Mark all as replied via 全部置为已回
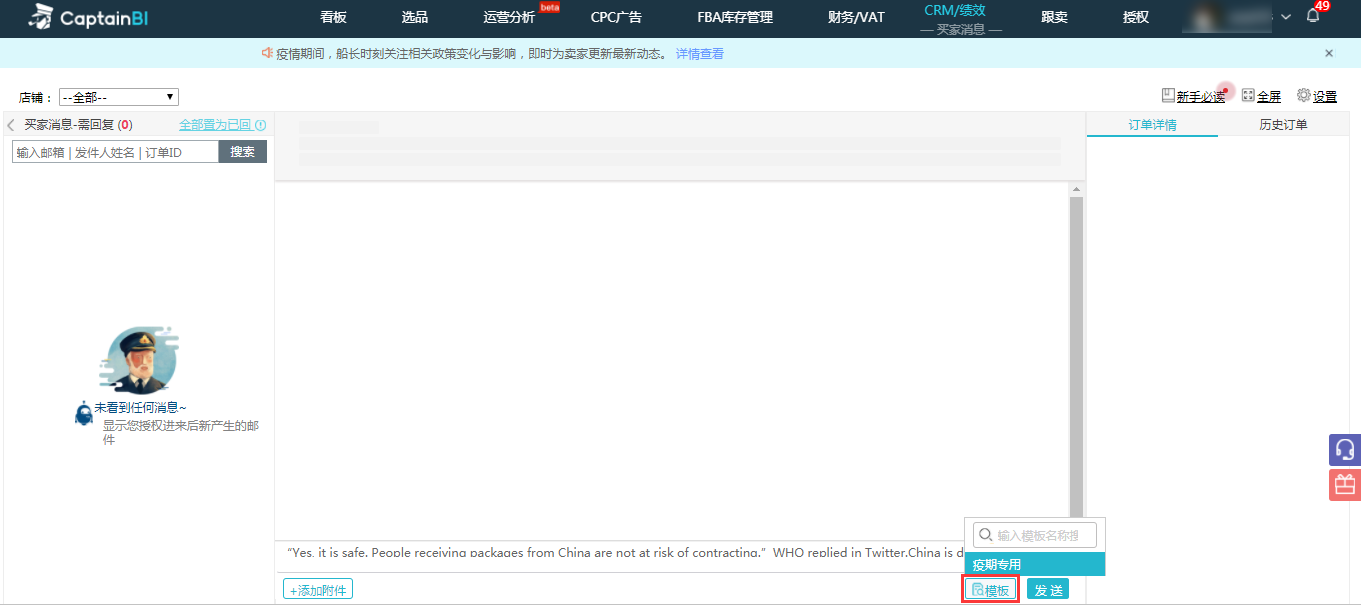Screen dimensions: 1361x605 tap(215, 125)
